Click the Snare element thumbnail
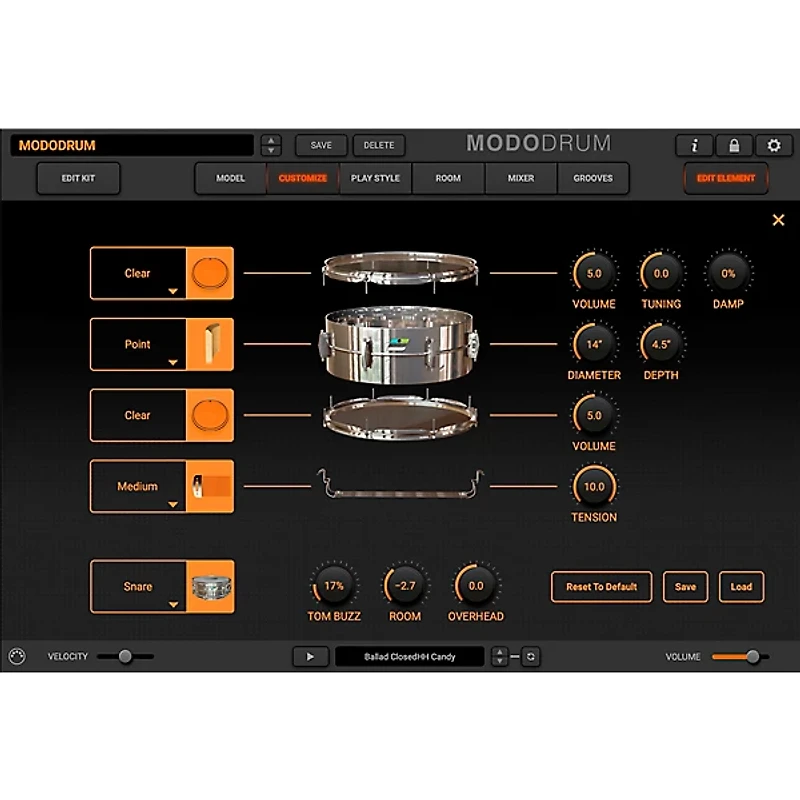Screen dimensions: 800x800 click(210, 587)
